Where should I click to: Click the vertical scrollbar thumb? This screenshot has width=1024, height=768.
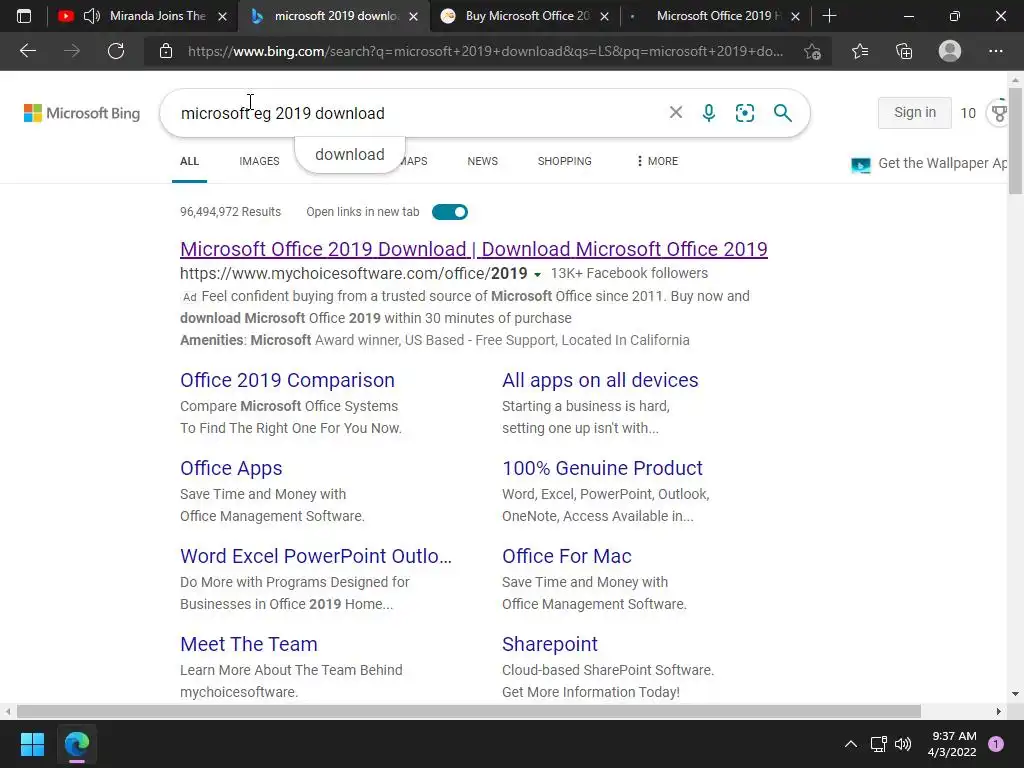coord(1015,140)
